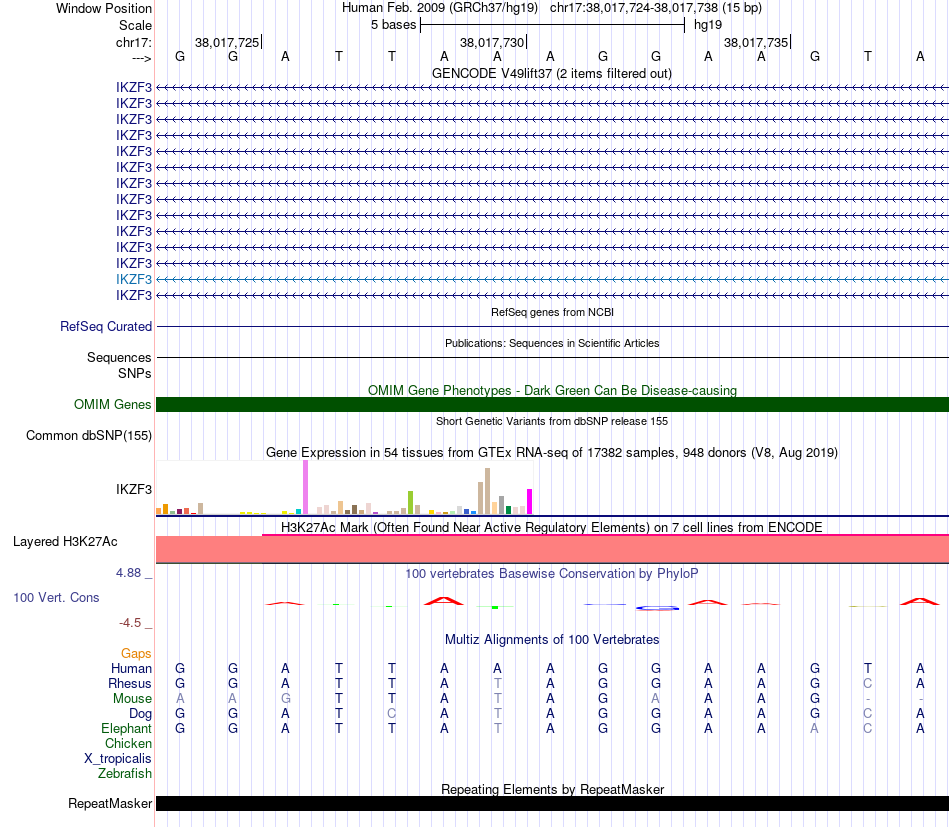Click the 'Zebrafish' alignment row label
The height and width of the screenshot is (827, 950).
tap(125, 774)
